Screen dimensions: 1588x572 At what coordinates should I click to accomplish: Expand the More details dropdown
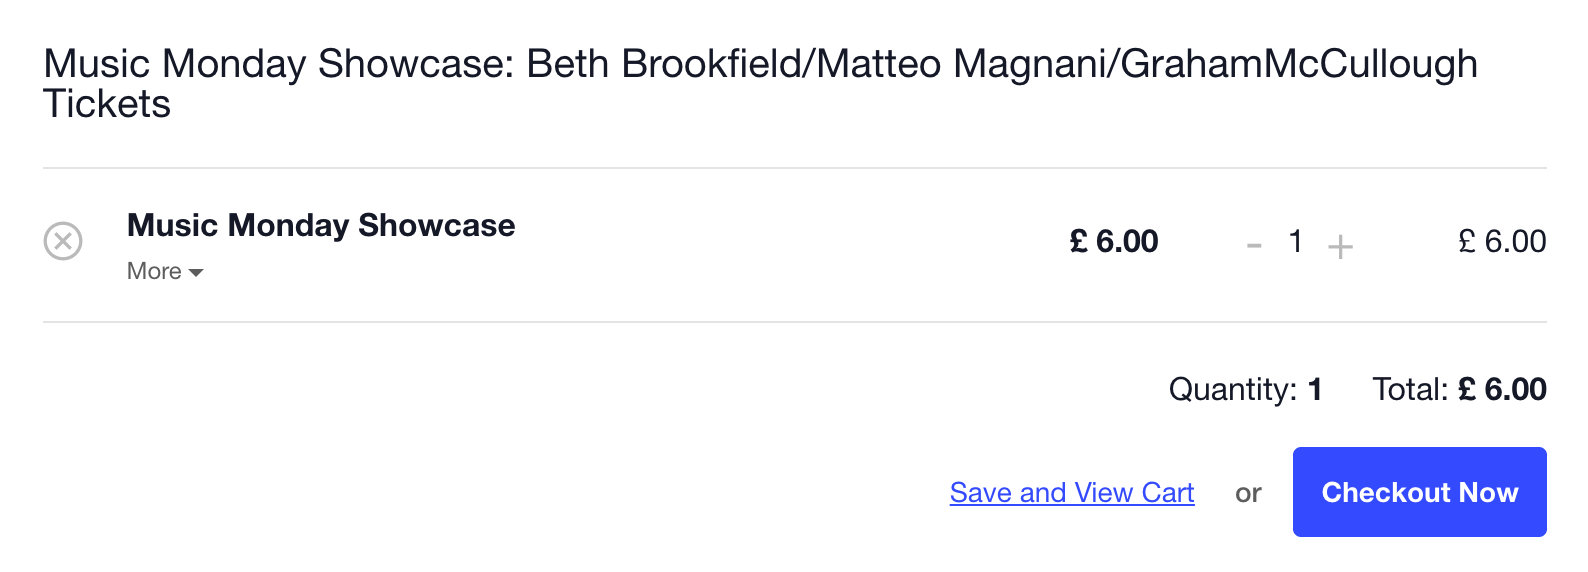[165, 271]
